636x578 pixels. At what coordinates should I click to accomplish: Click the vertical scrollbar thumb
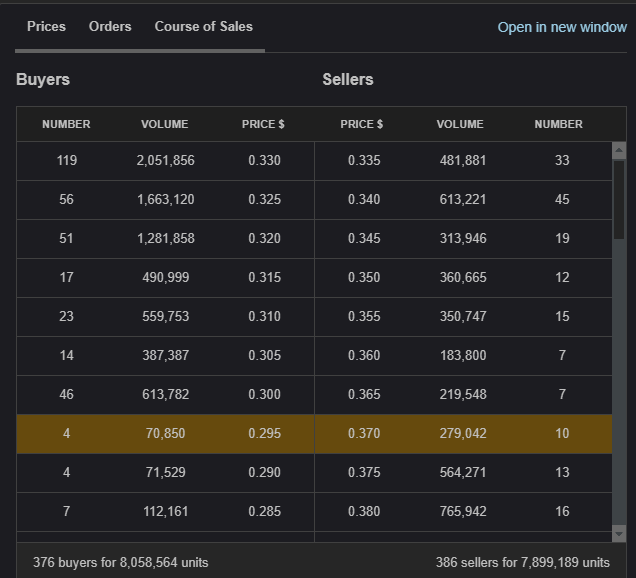click(x=618, y=198)
